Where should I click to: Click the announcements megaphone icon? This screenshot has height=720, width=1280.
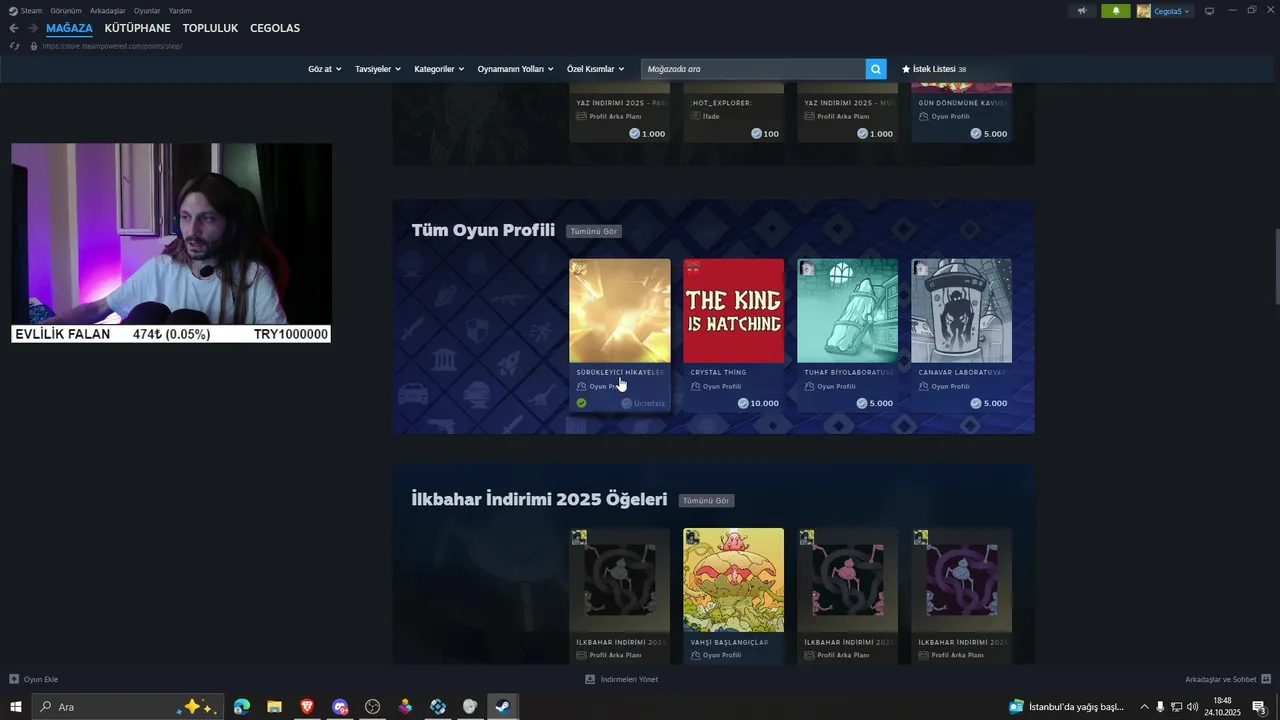point(1081,11)
